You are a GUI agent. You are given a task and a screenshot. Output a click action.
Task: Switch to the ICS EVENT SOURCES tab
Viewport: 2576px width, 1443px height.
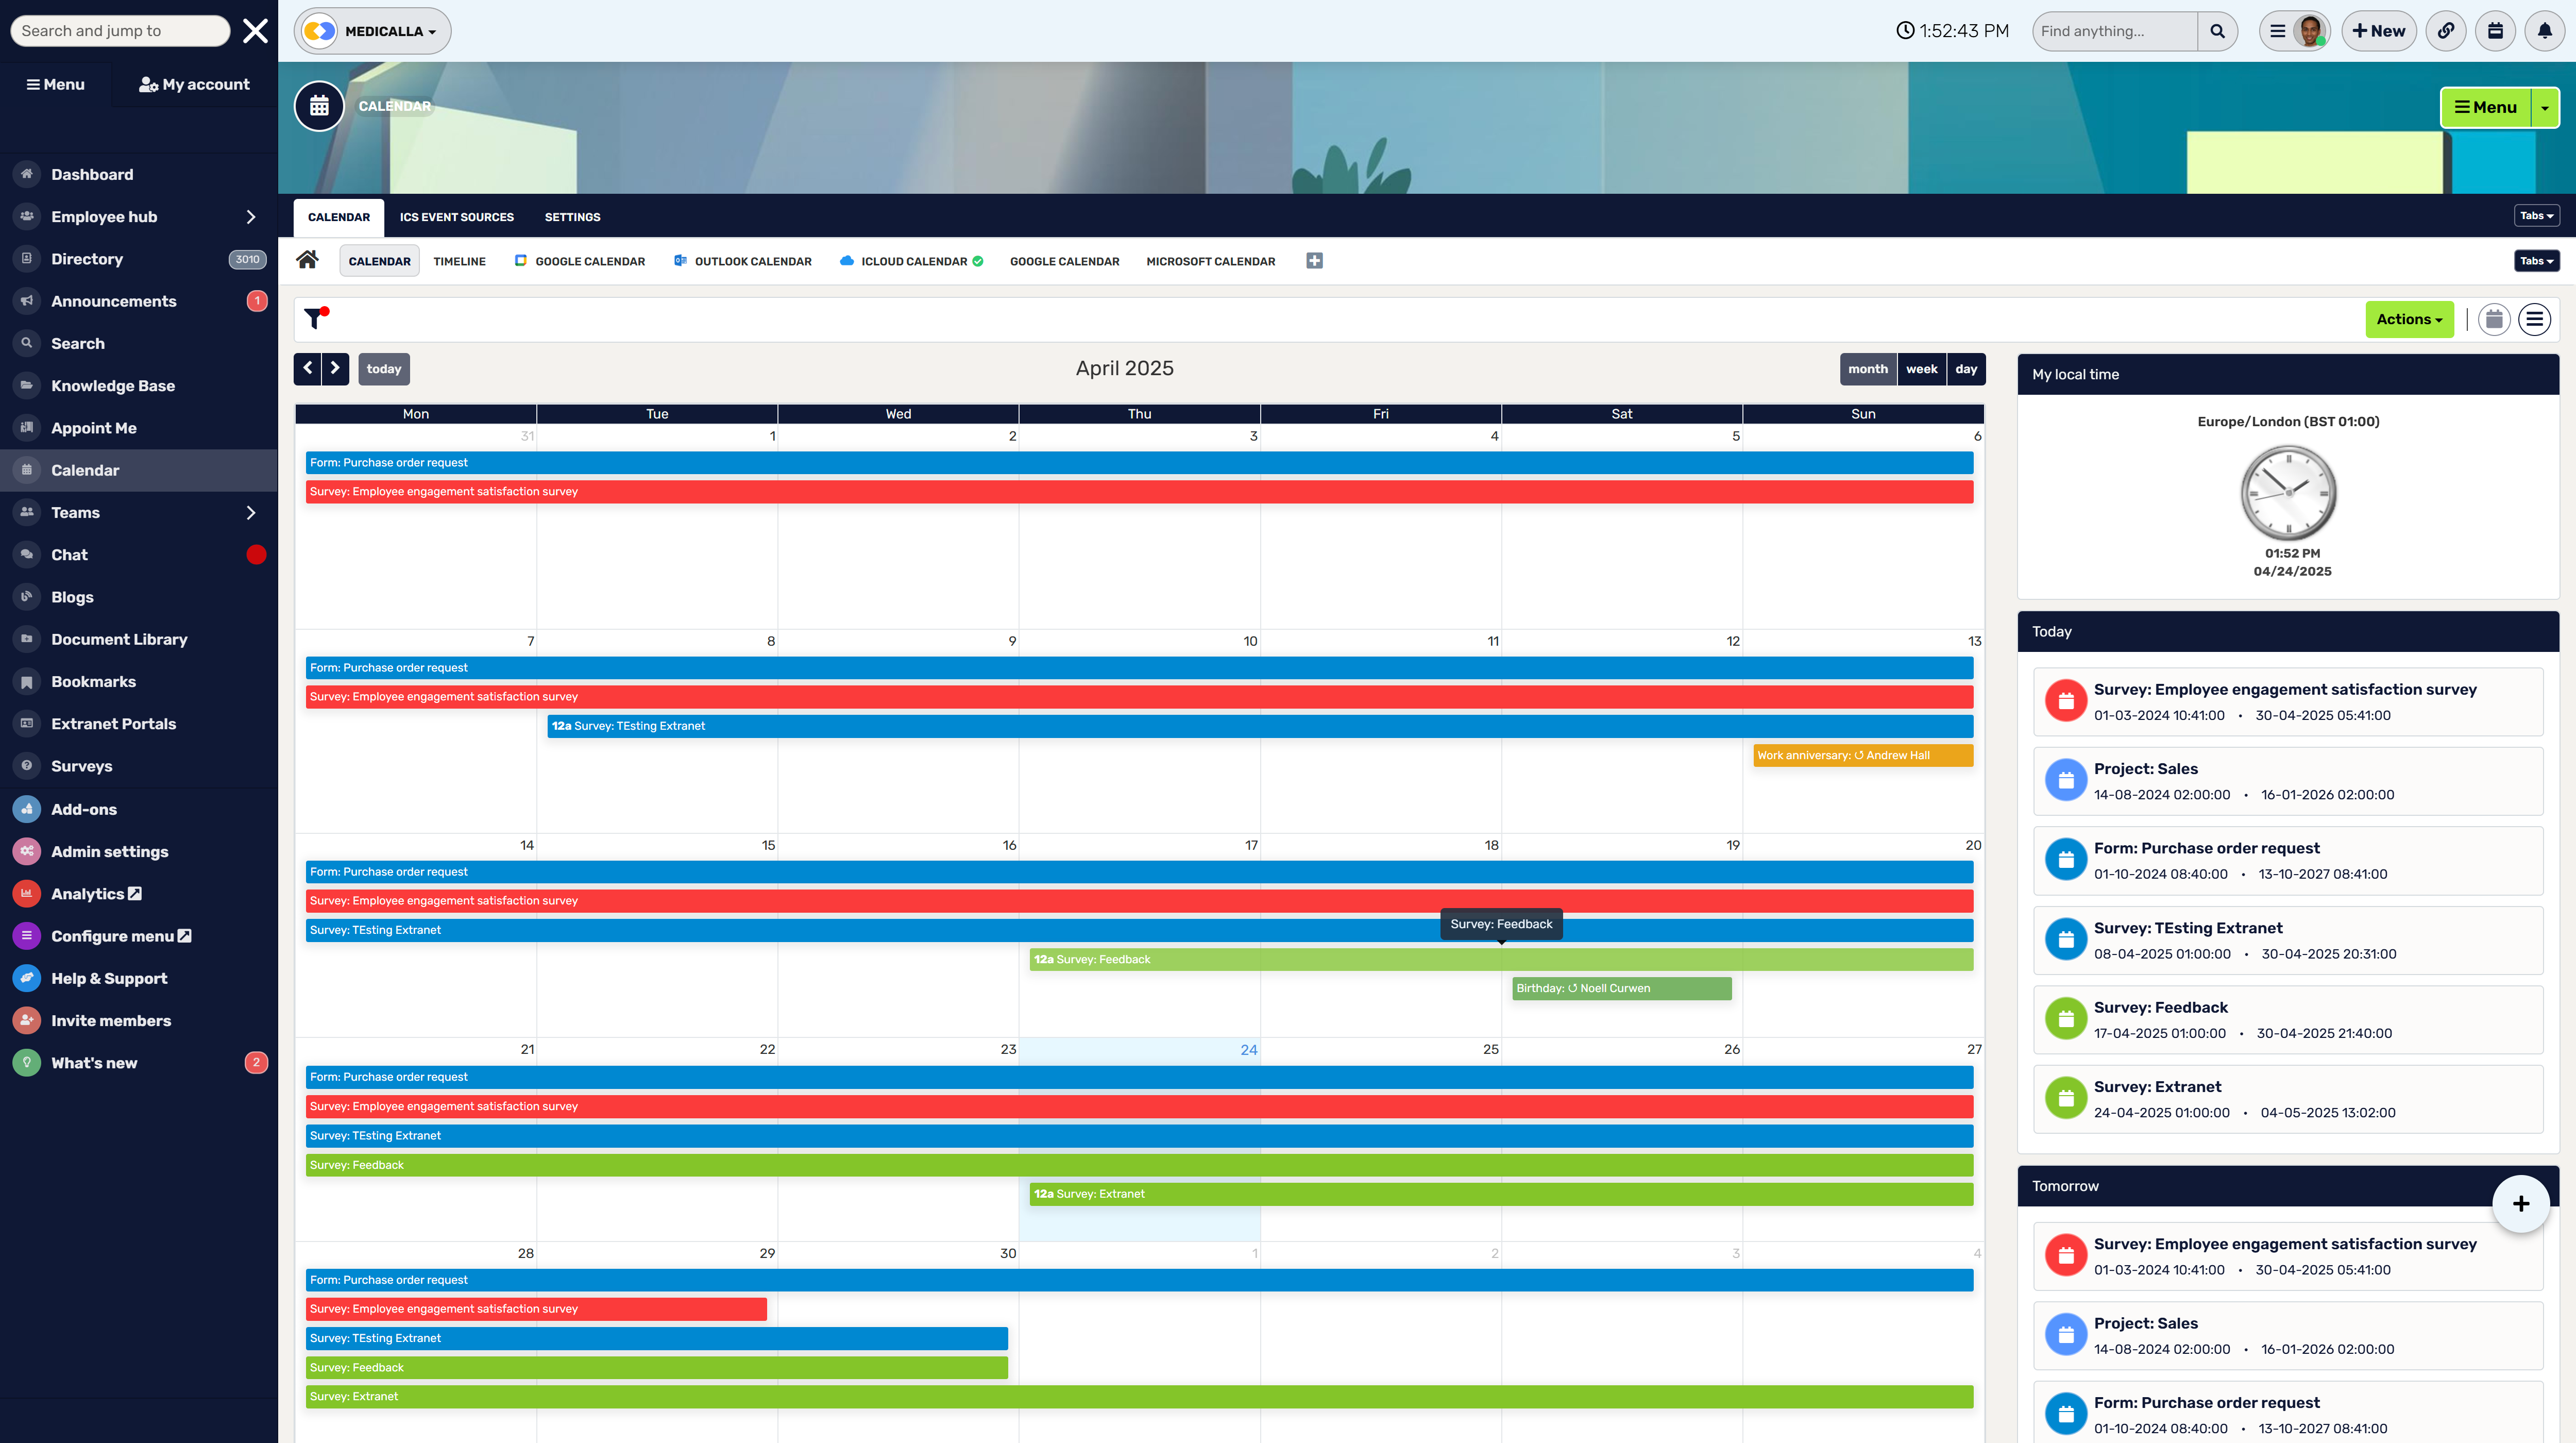456,217
